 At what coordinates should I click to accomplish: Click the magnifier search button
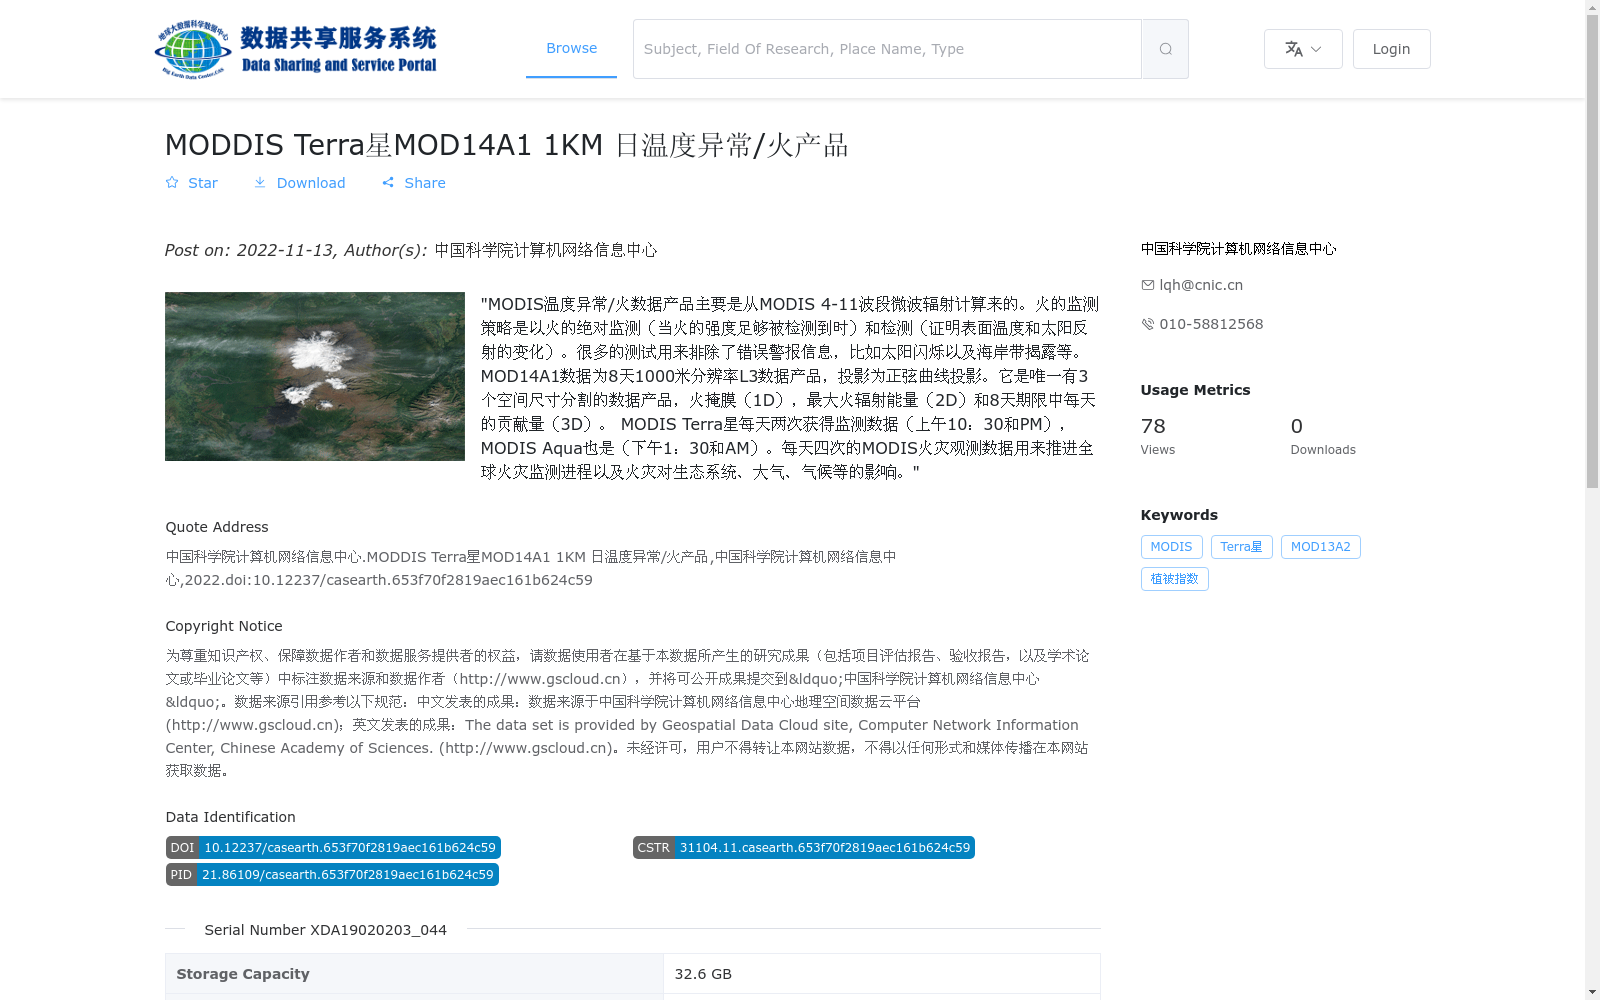point(1165,49)
